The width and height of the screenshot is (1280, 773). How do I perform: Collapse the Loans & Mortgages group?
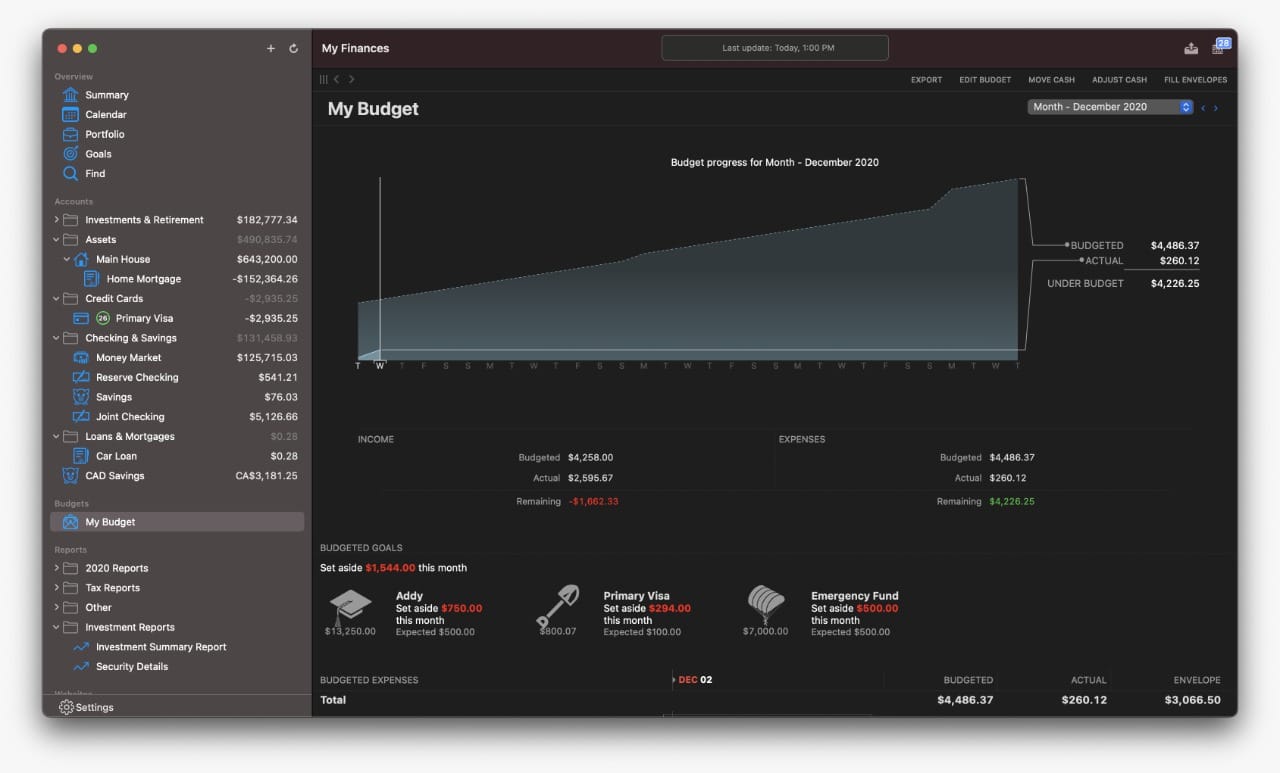57,437
